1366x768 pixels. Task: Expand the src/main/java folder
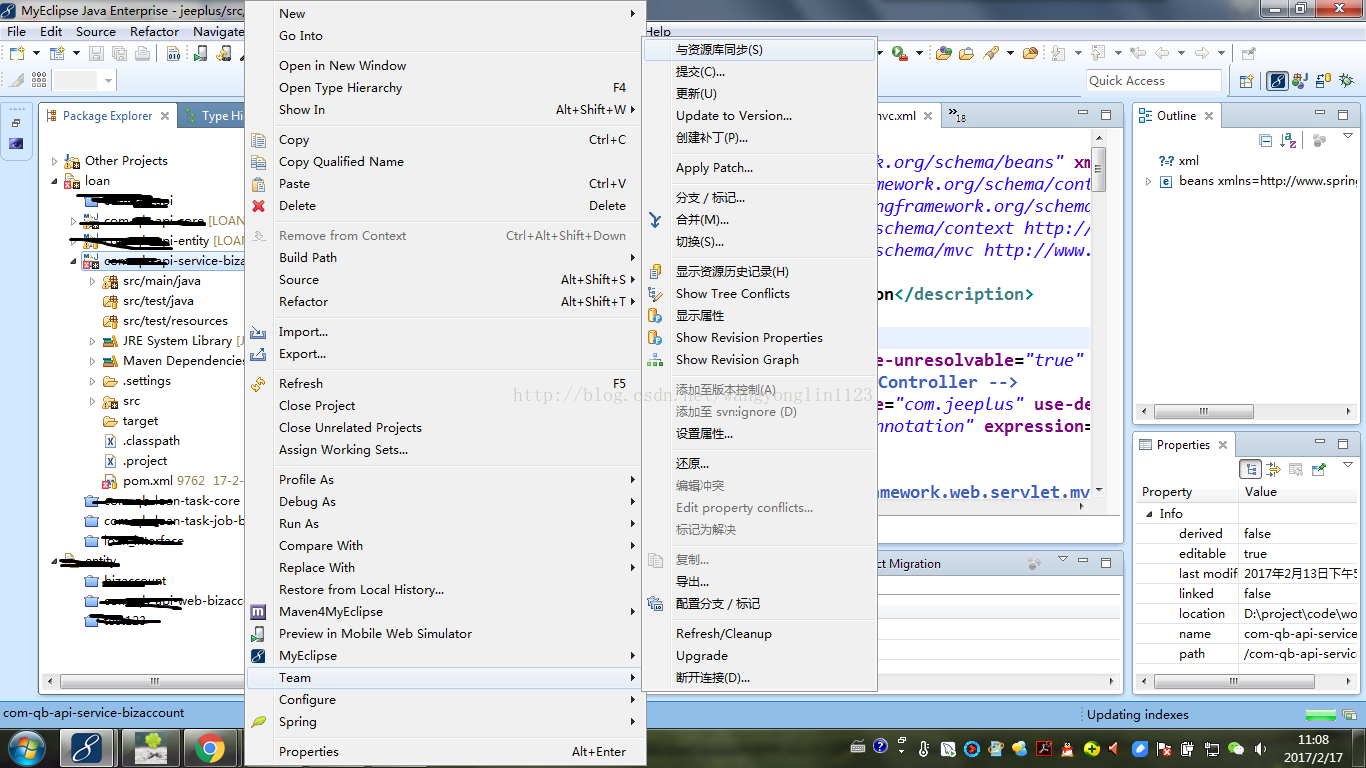point(93,281)
